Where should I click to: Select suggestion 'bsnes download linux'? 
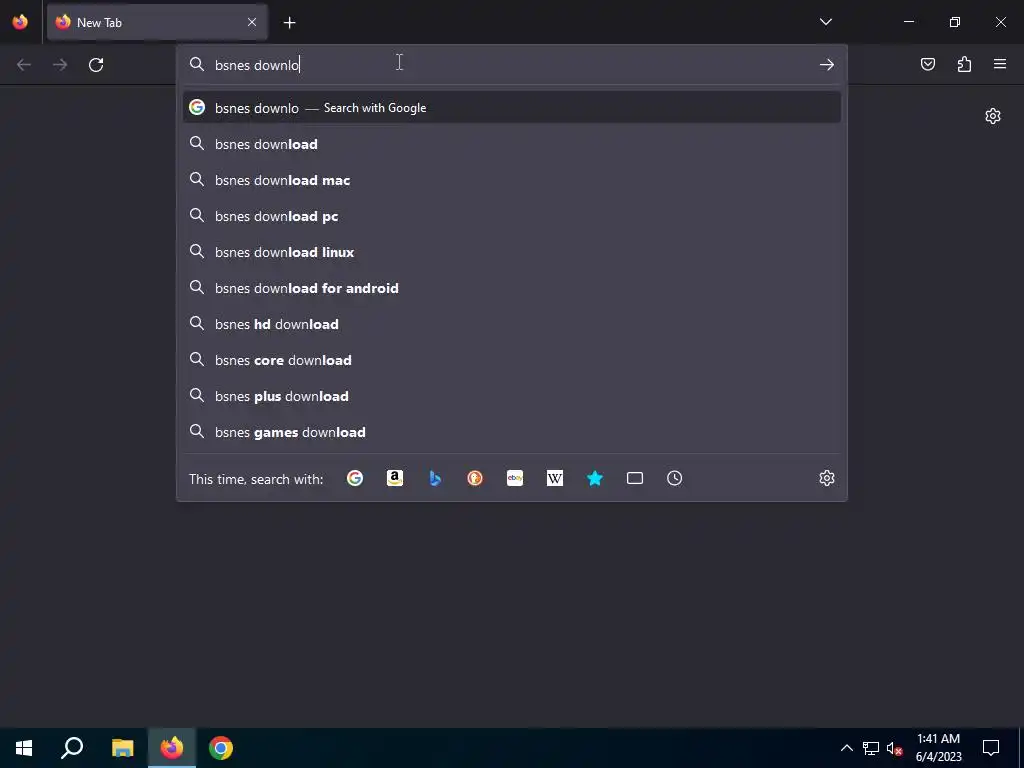(x=512, y=252)
